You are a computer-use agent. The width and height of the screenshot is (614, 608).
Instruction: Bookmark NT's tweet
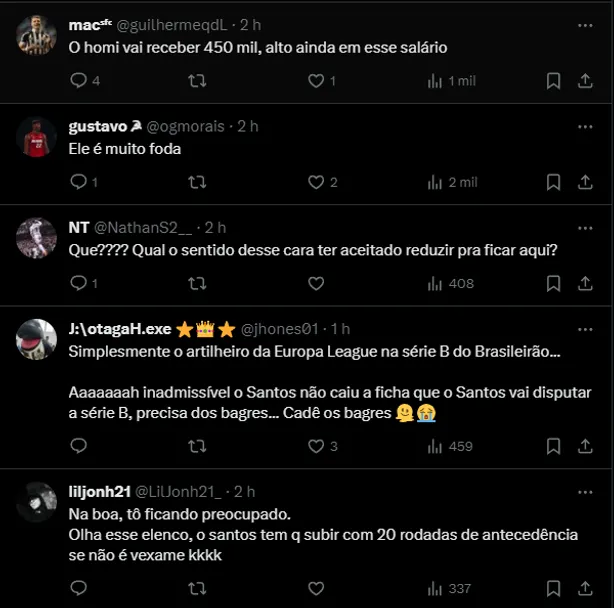[553, 284]
